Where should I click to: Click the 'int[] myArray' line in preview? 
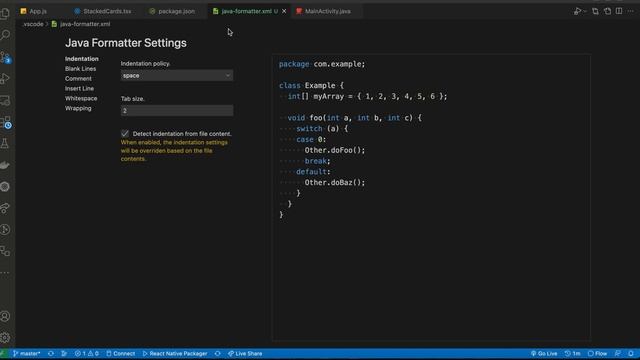pos(367,96)
